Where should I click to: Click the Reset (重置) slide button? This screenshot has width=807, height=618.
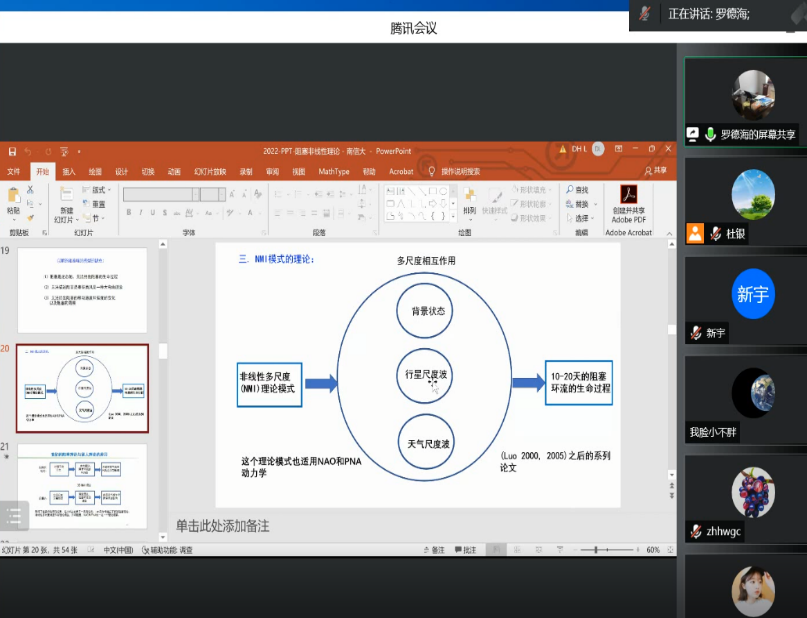[x=94, y=204]
